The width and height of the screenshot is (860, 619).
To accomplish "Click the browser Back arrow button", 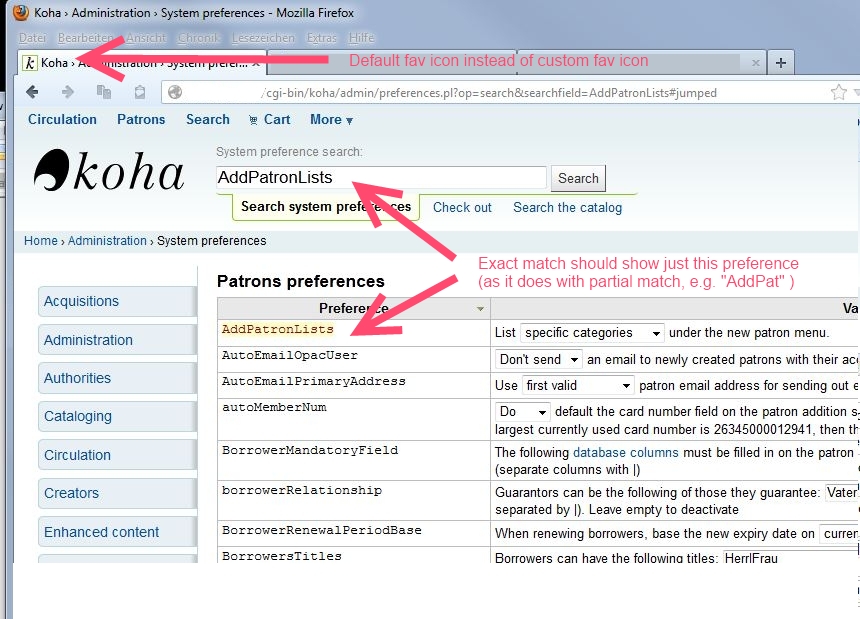I will [x=33, y=92].
